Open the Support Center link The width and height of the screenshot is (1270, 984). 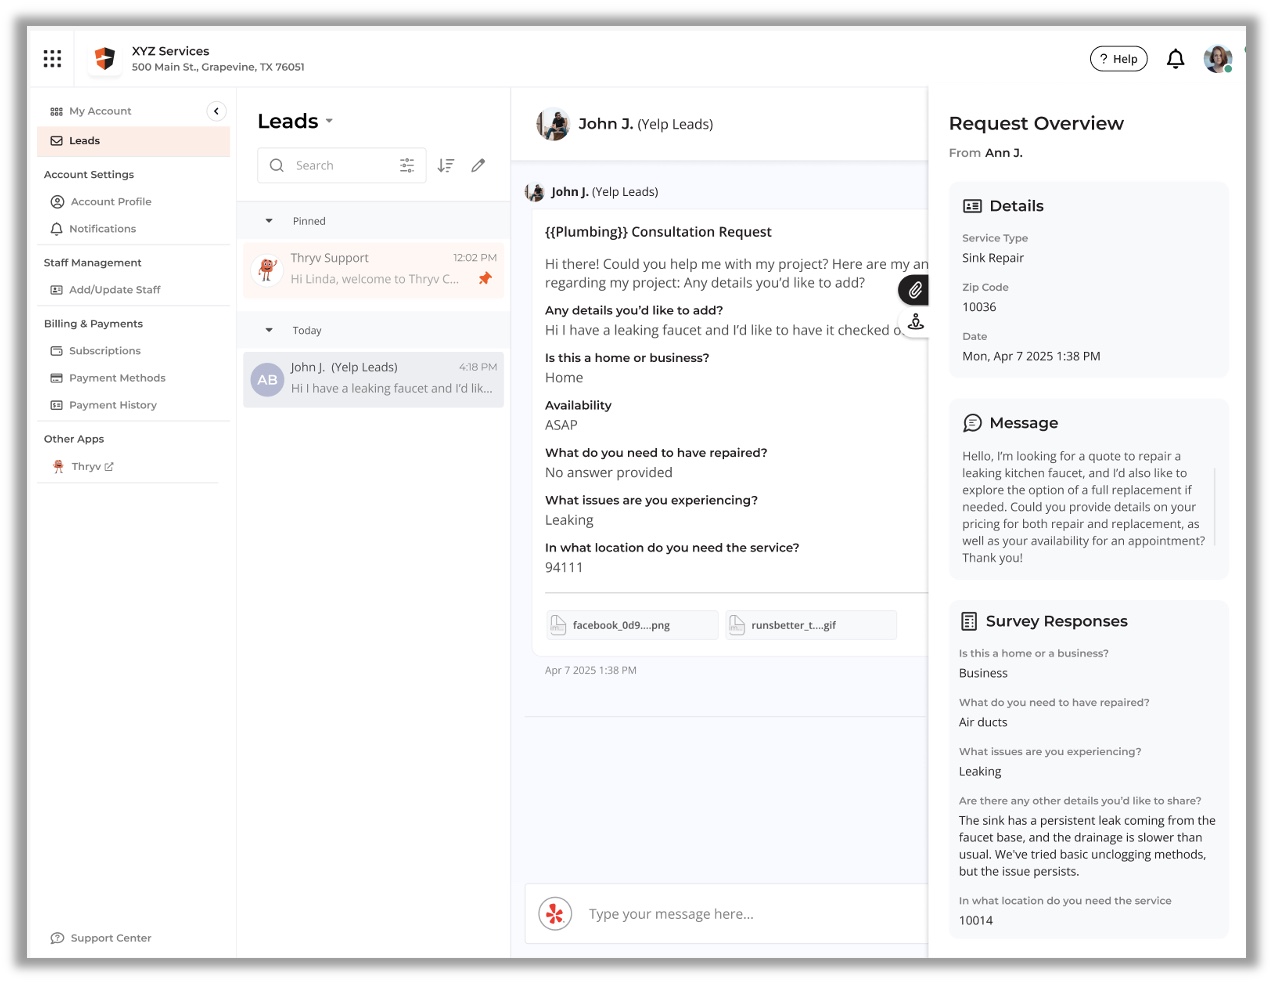110,938
